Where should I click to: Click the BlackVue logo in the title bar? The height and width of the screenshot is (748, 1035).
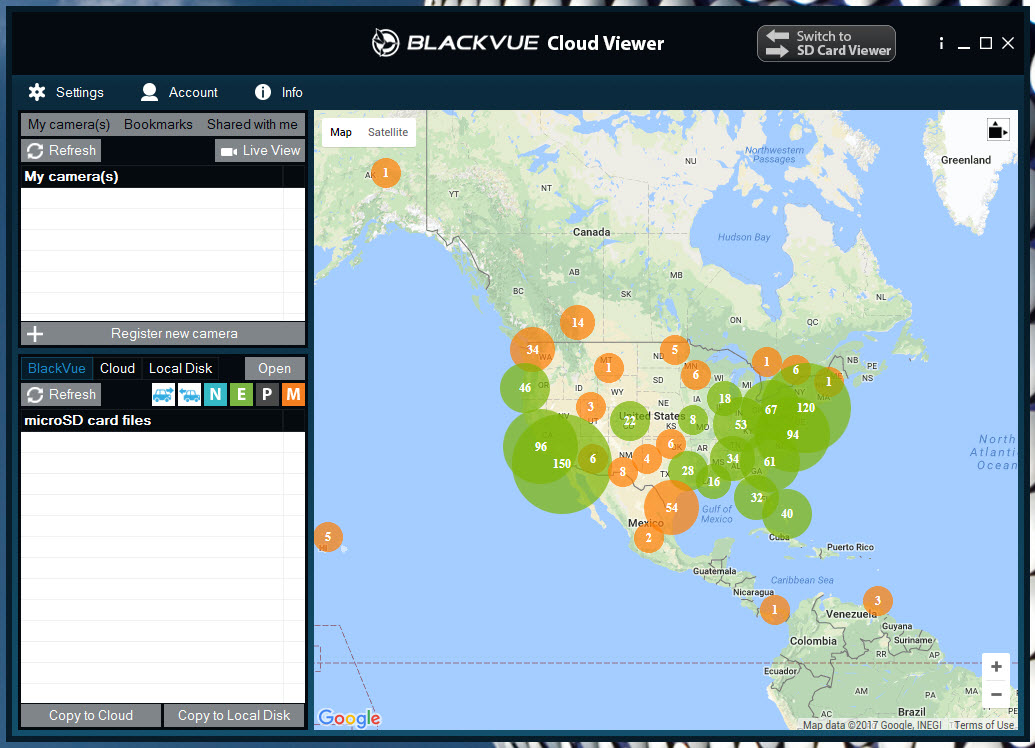[385, 43]
